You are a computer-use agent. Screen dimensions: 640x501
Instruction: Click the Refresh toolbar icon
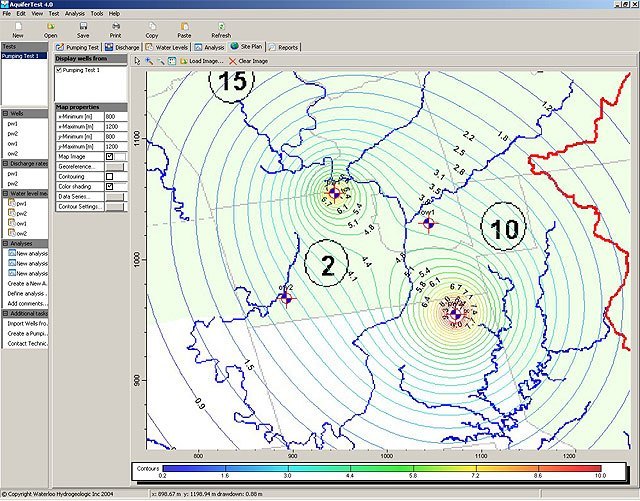coord(221,27)
